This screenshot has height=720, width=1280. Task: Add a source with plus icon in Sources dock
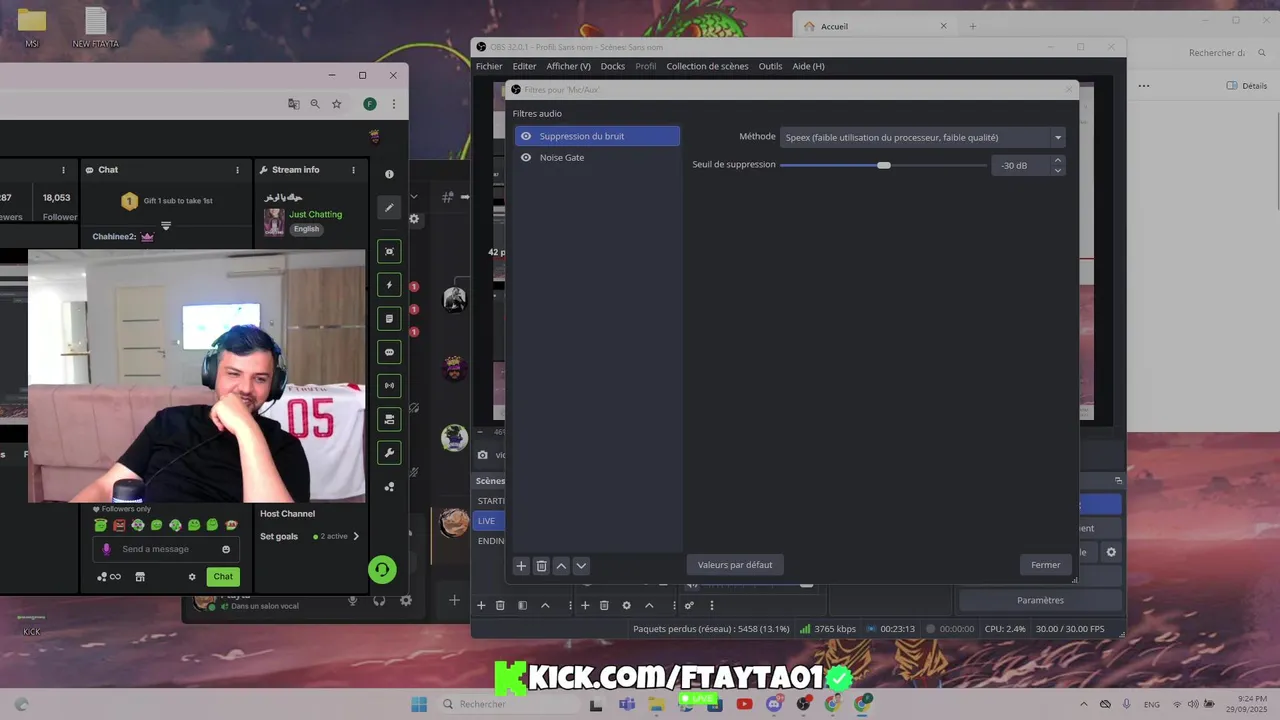coord(585,605)
